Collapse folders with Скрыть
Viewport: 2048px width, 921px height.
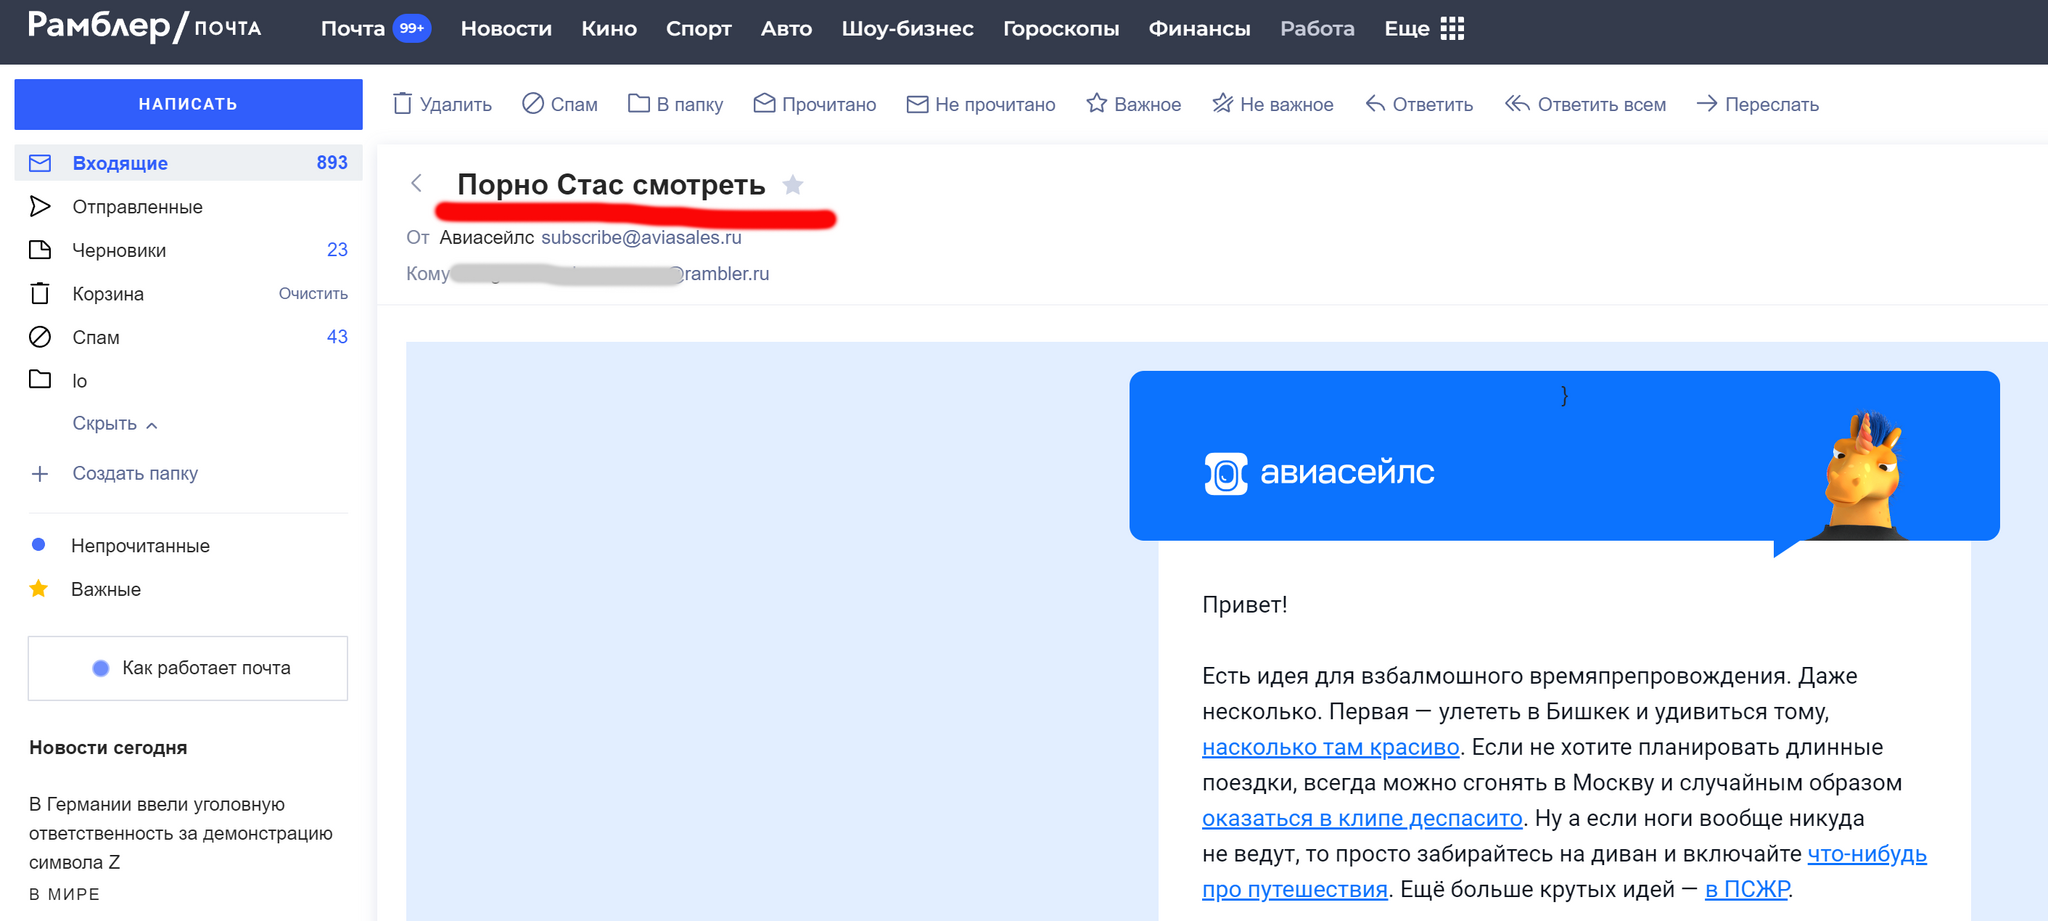click(x=115, y=424)
